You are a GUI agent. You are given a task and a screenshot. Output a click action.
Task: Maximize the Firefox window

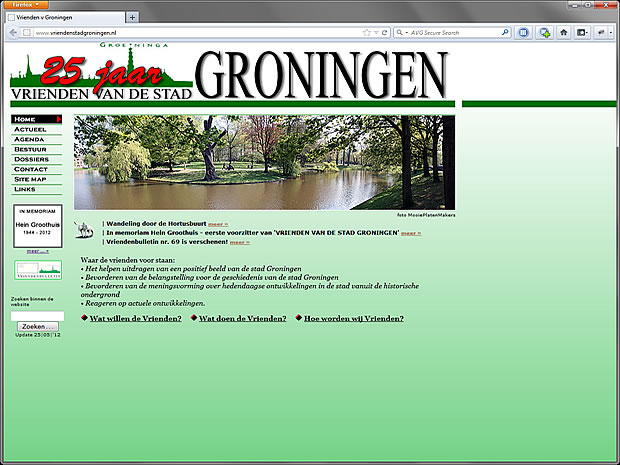pyautogui.click(x=588, y=5)
